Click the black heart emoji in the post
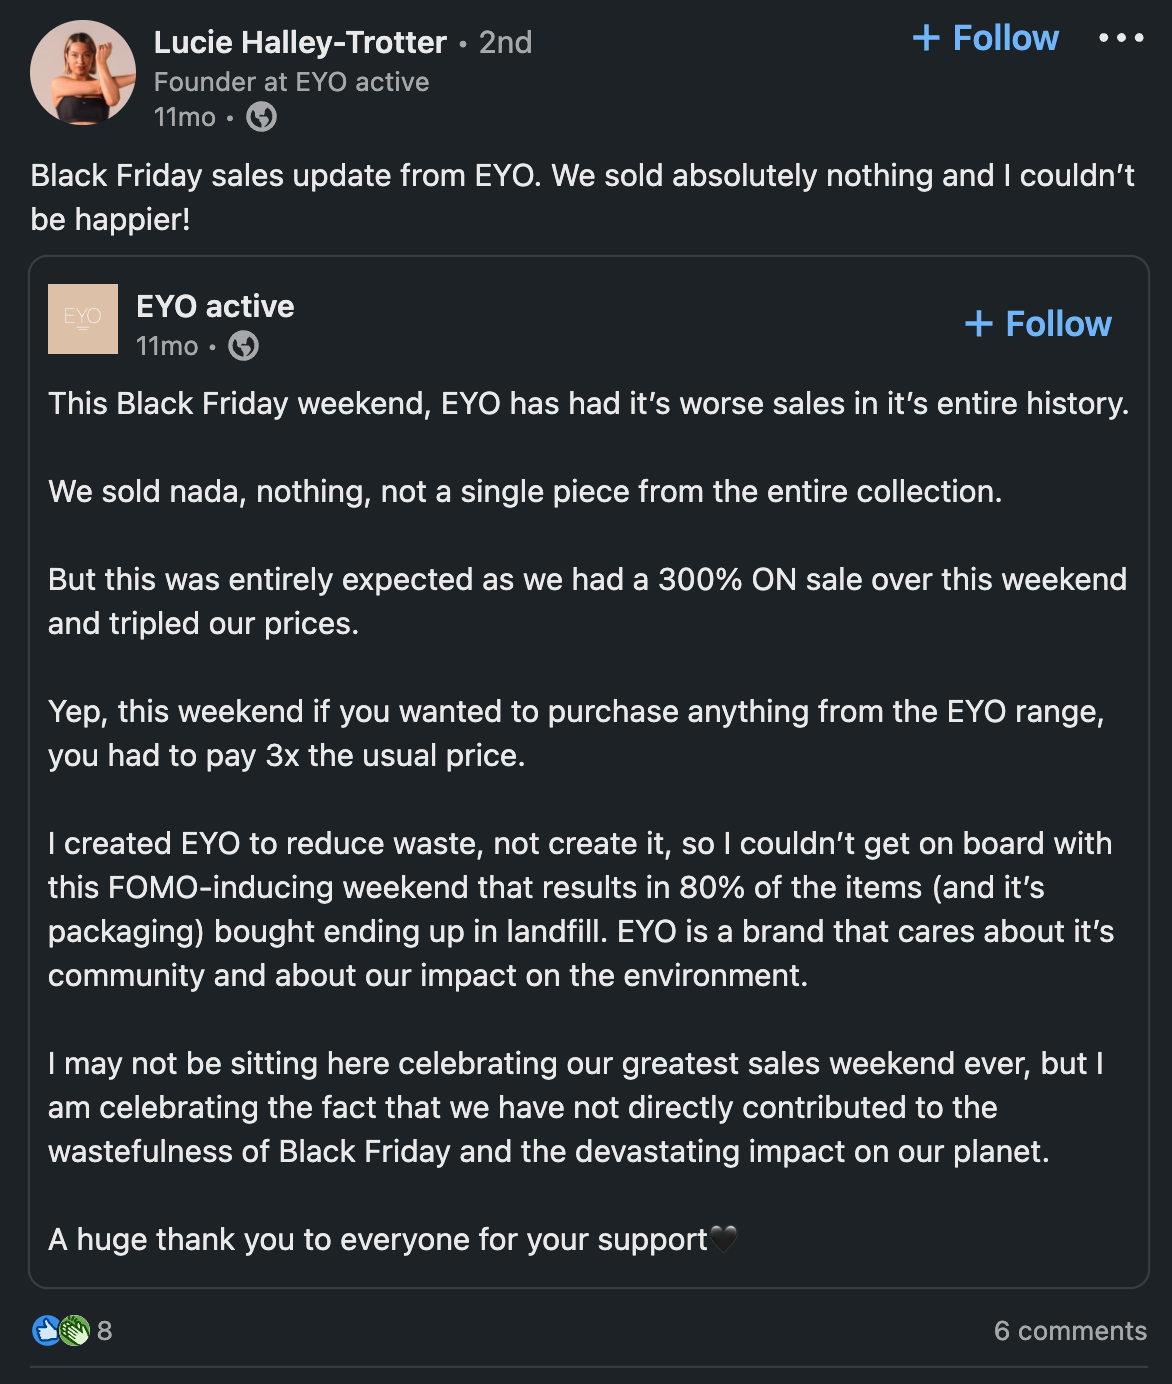The height and width of the screenshot is (1384, 1172). pos(723,1239)
